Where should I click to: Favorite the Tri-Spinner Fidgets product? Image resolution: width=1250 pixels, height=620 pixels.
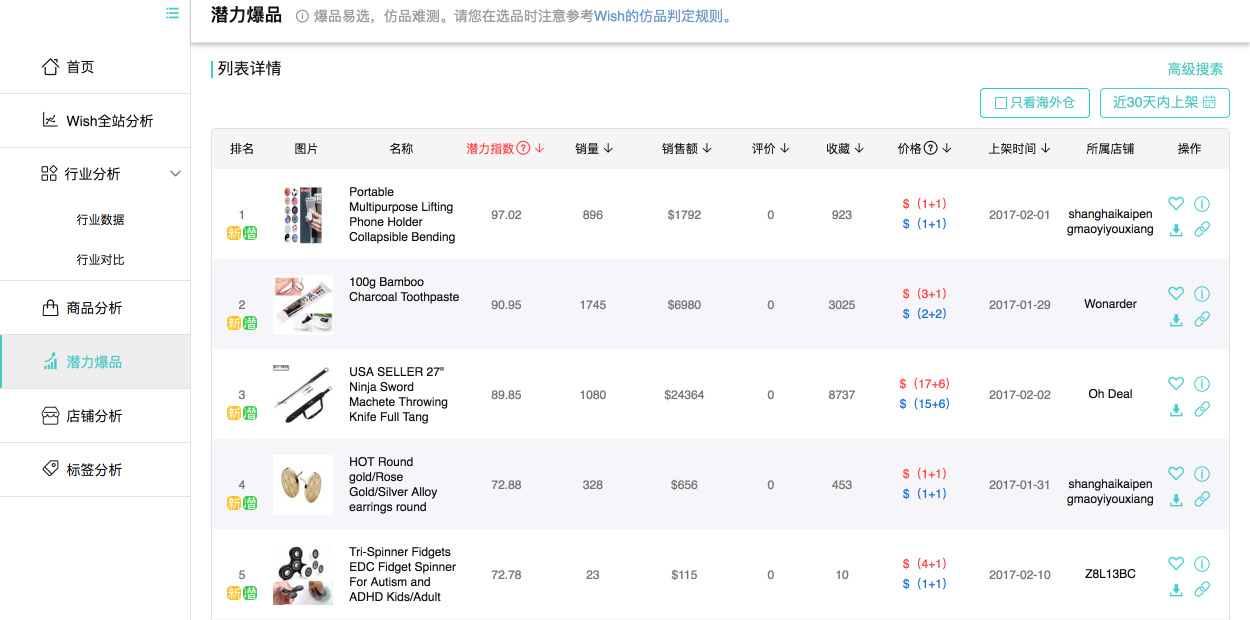point(1176,564)
